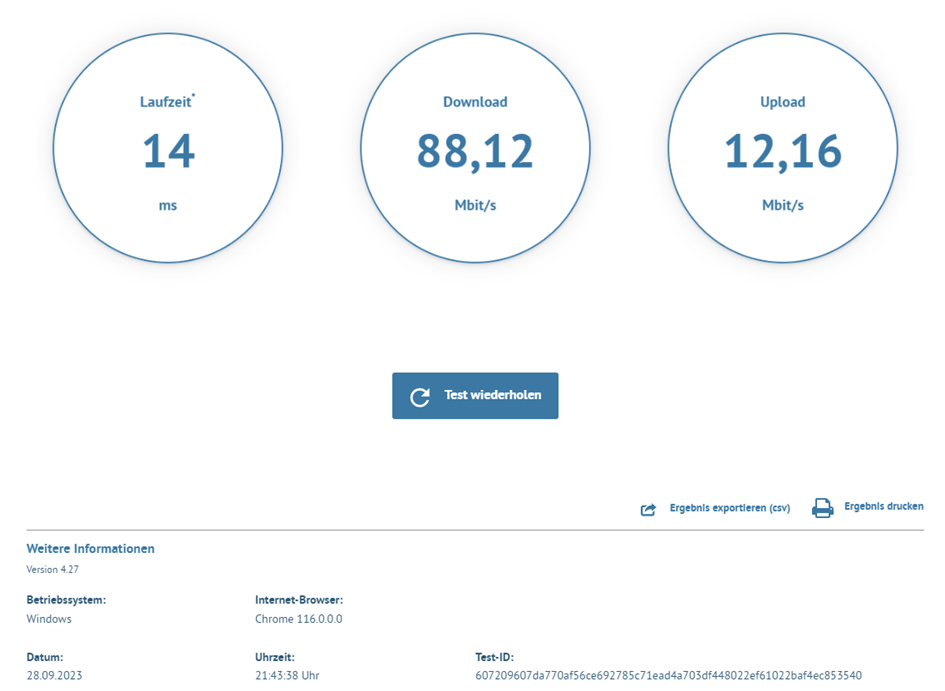
Task: Select upload value 12,16
Action: (x=782, y=152)
